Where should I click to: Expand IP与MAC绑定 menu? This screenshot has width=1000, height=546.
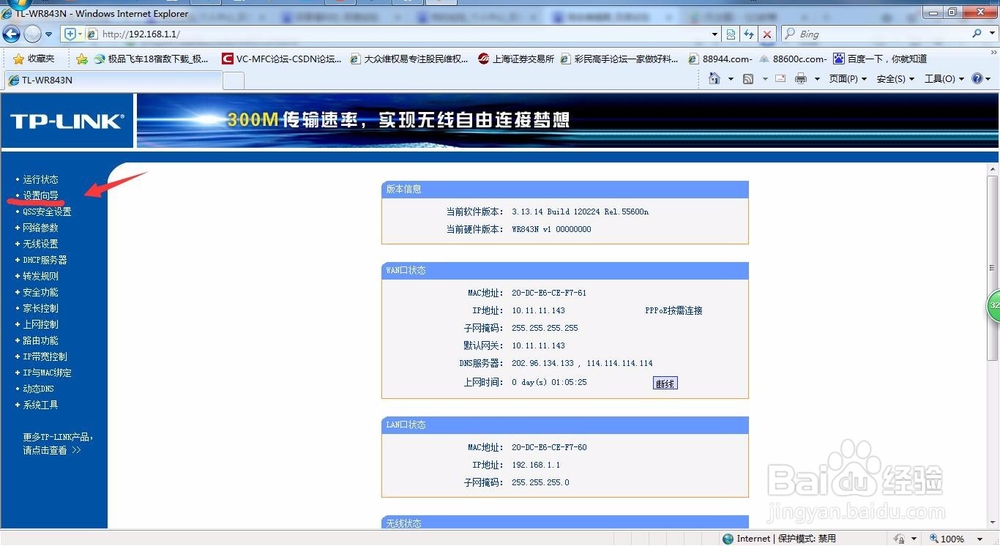[47, 373]
